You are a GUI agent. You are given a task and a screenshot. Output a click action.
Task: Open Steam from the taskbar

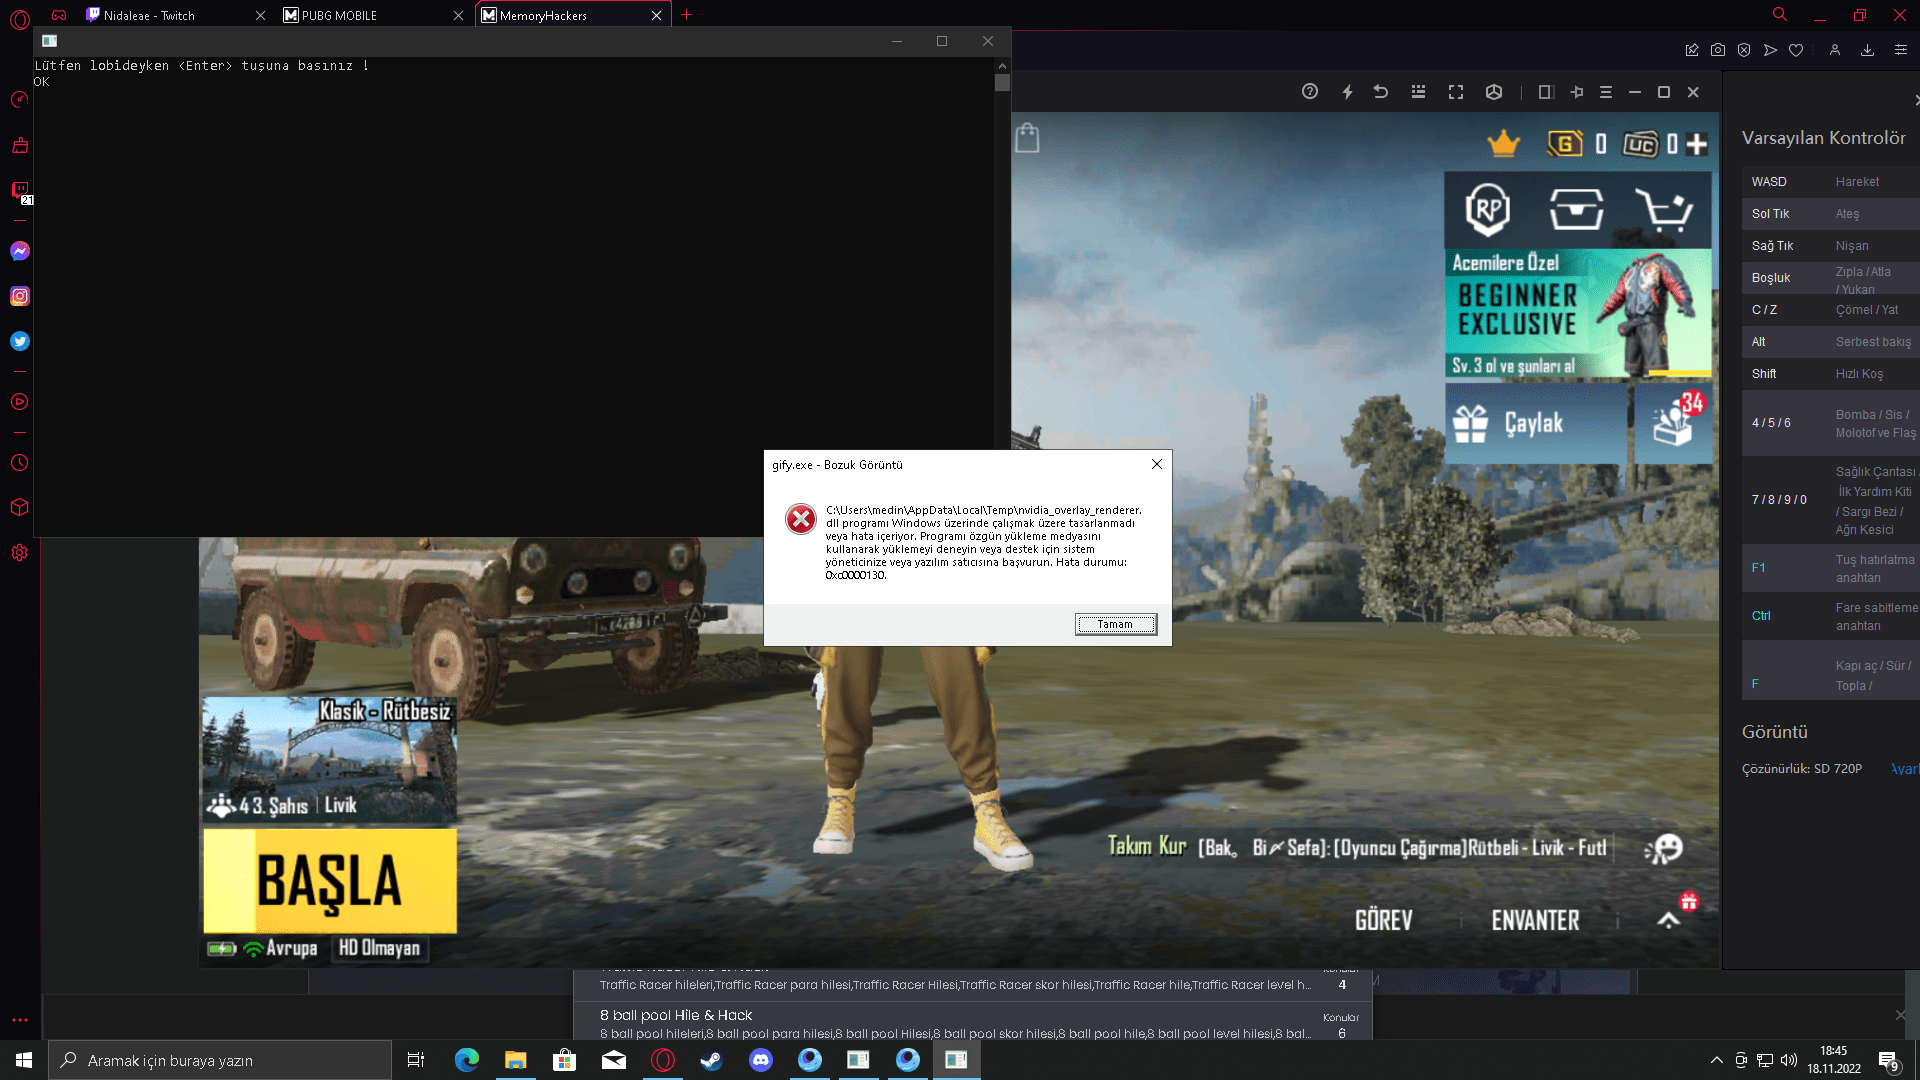[x=711, y=1060]
